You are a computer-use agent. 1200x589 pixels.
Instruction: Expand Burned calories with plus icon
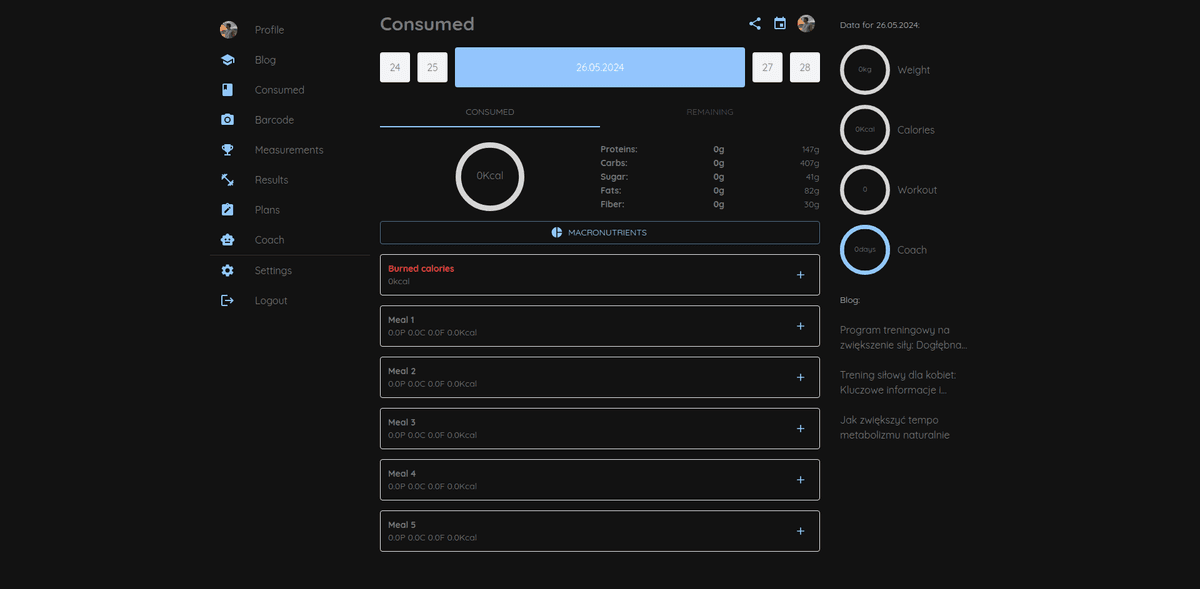coord(800,275)
